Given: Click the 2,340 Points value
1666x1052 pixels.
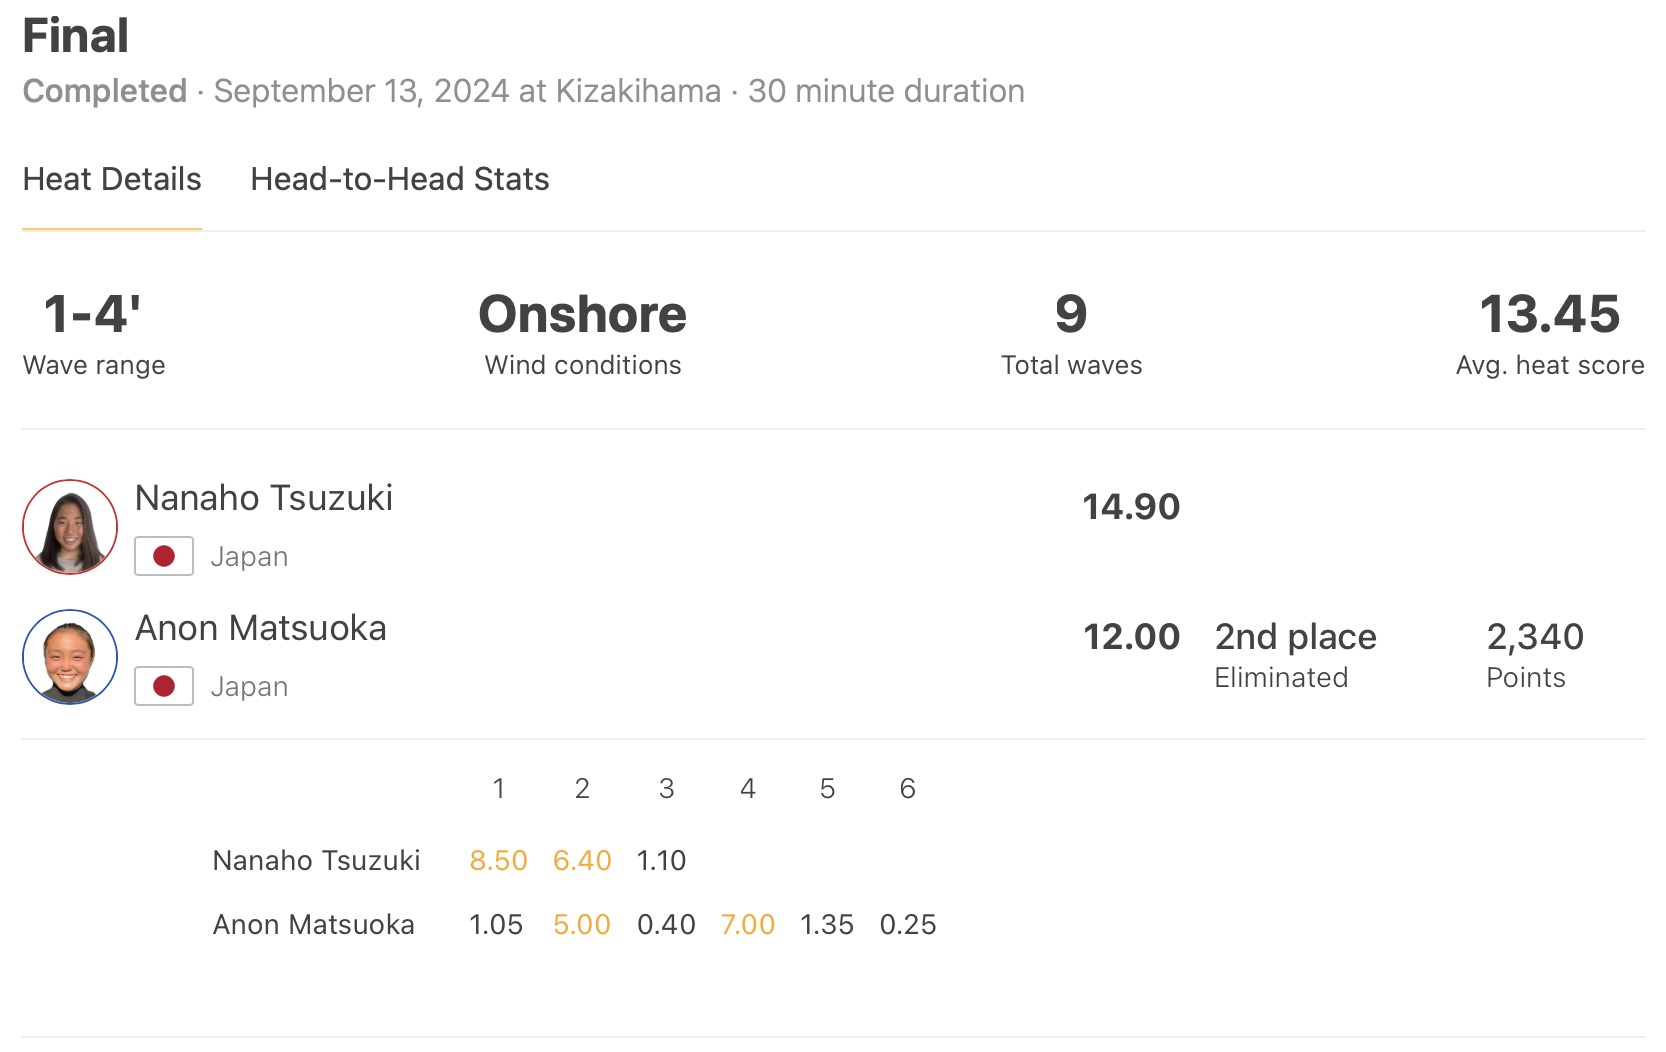Looking at the screenshot, I should (x=1535, y=637).
